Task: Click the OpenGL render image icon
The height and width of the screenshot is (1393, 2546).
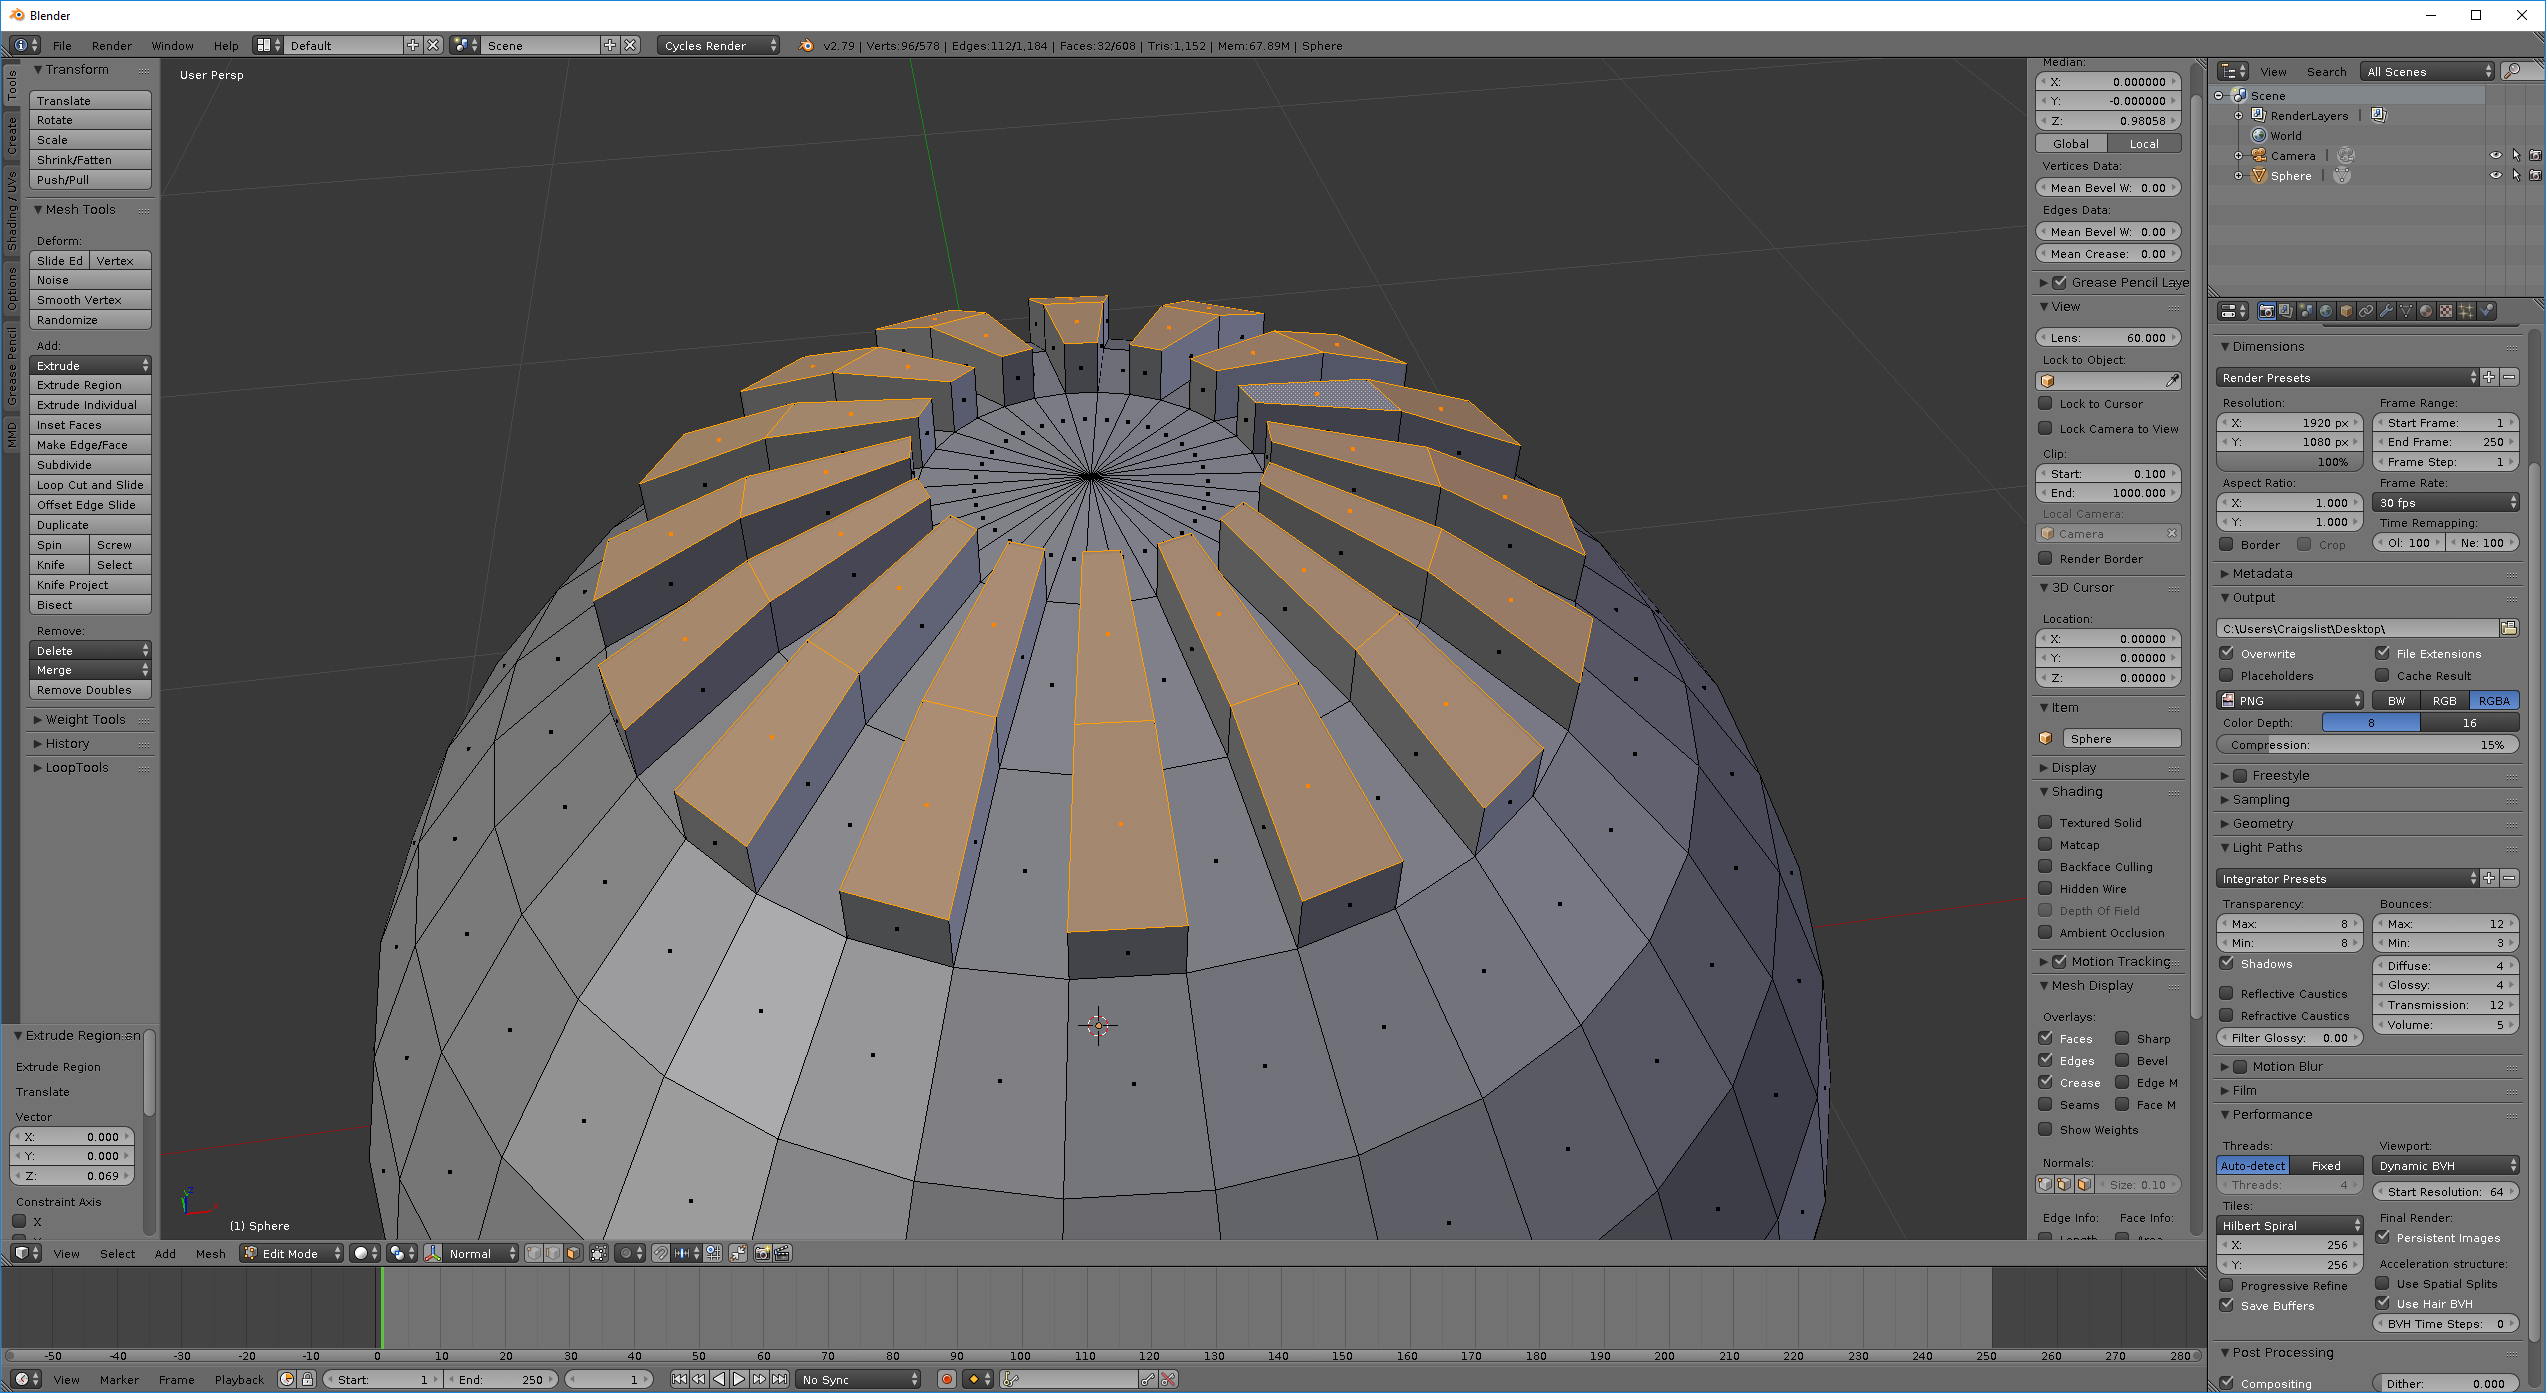Action: coord(762,1253)
